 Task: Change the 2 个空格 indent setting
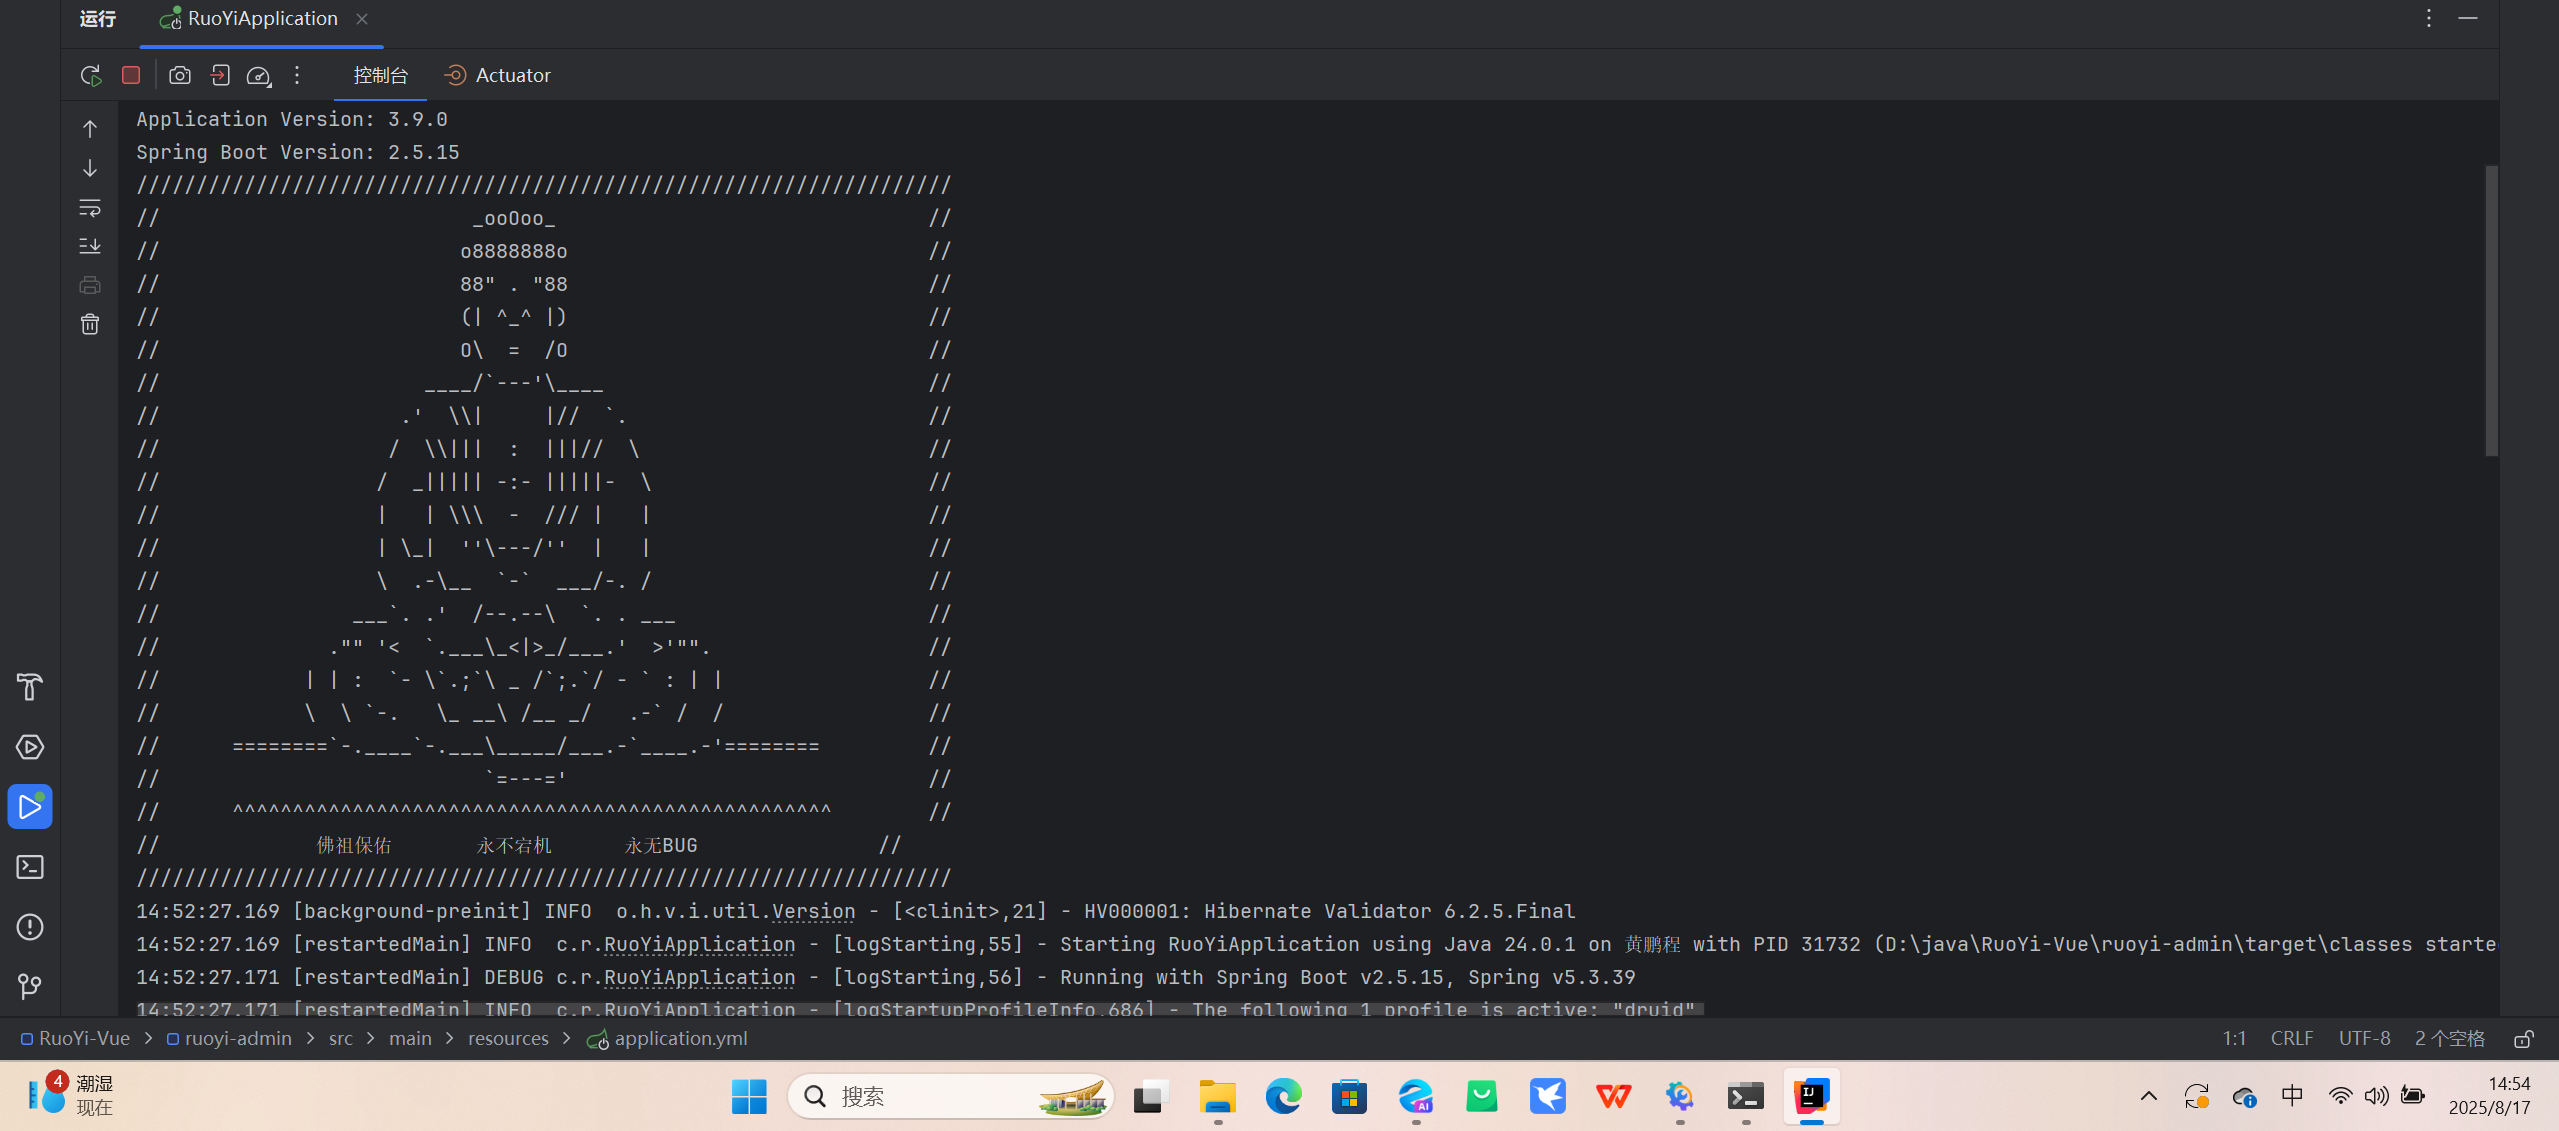pyautogui.click(x=2449, y=1038)
